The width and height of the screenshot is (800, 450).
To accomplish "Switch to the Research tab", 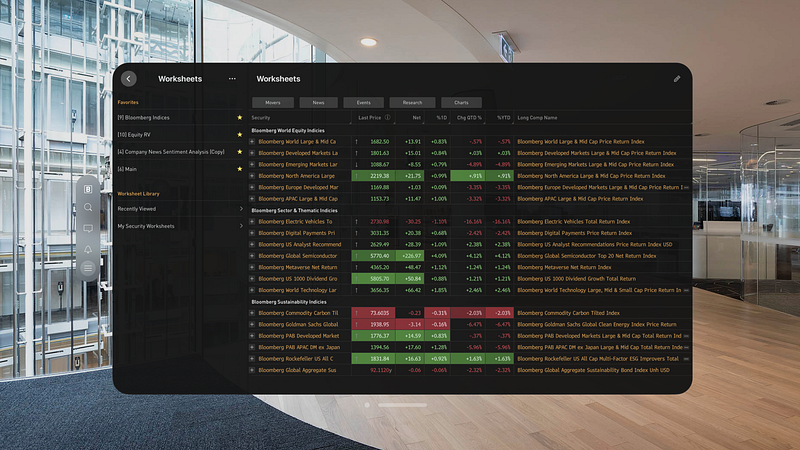I will click(412, 103).
